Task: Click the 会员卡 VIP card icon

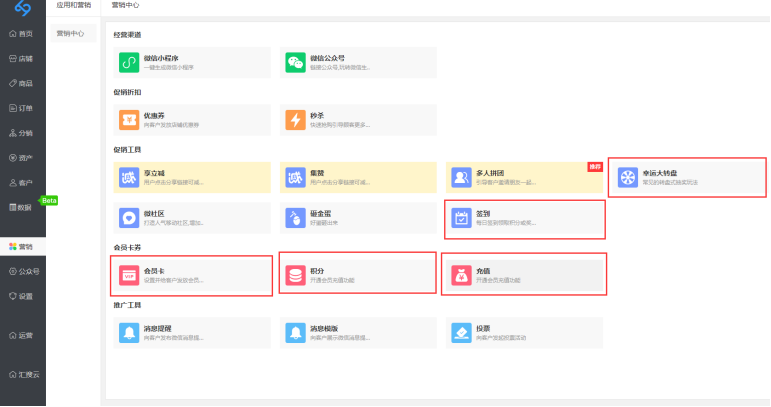Action: coord(129,275)
